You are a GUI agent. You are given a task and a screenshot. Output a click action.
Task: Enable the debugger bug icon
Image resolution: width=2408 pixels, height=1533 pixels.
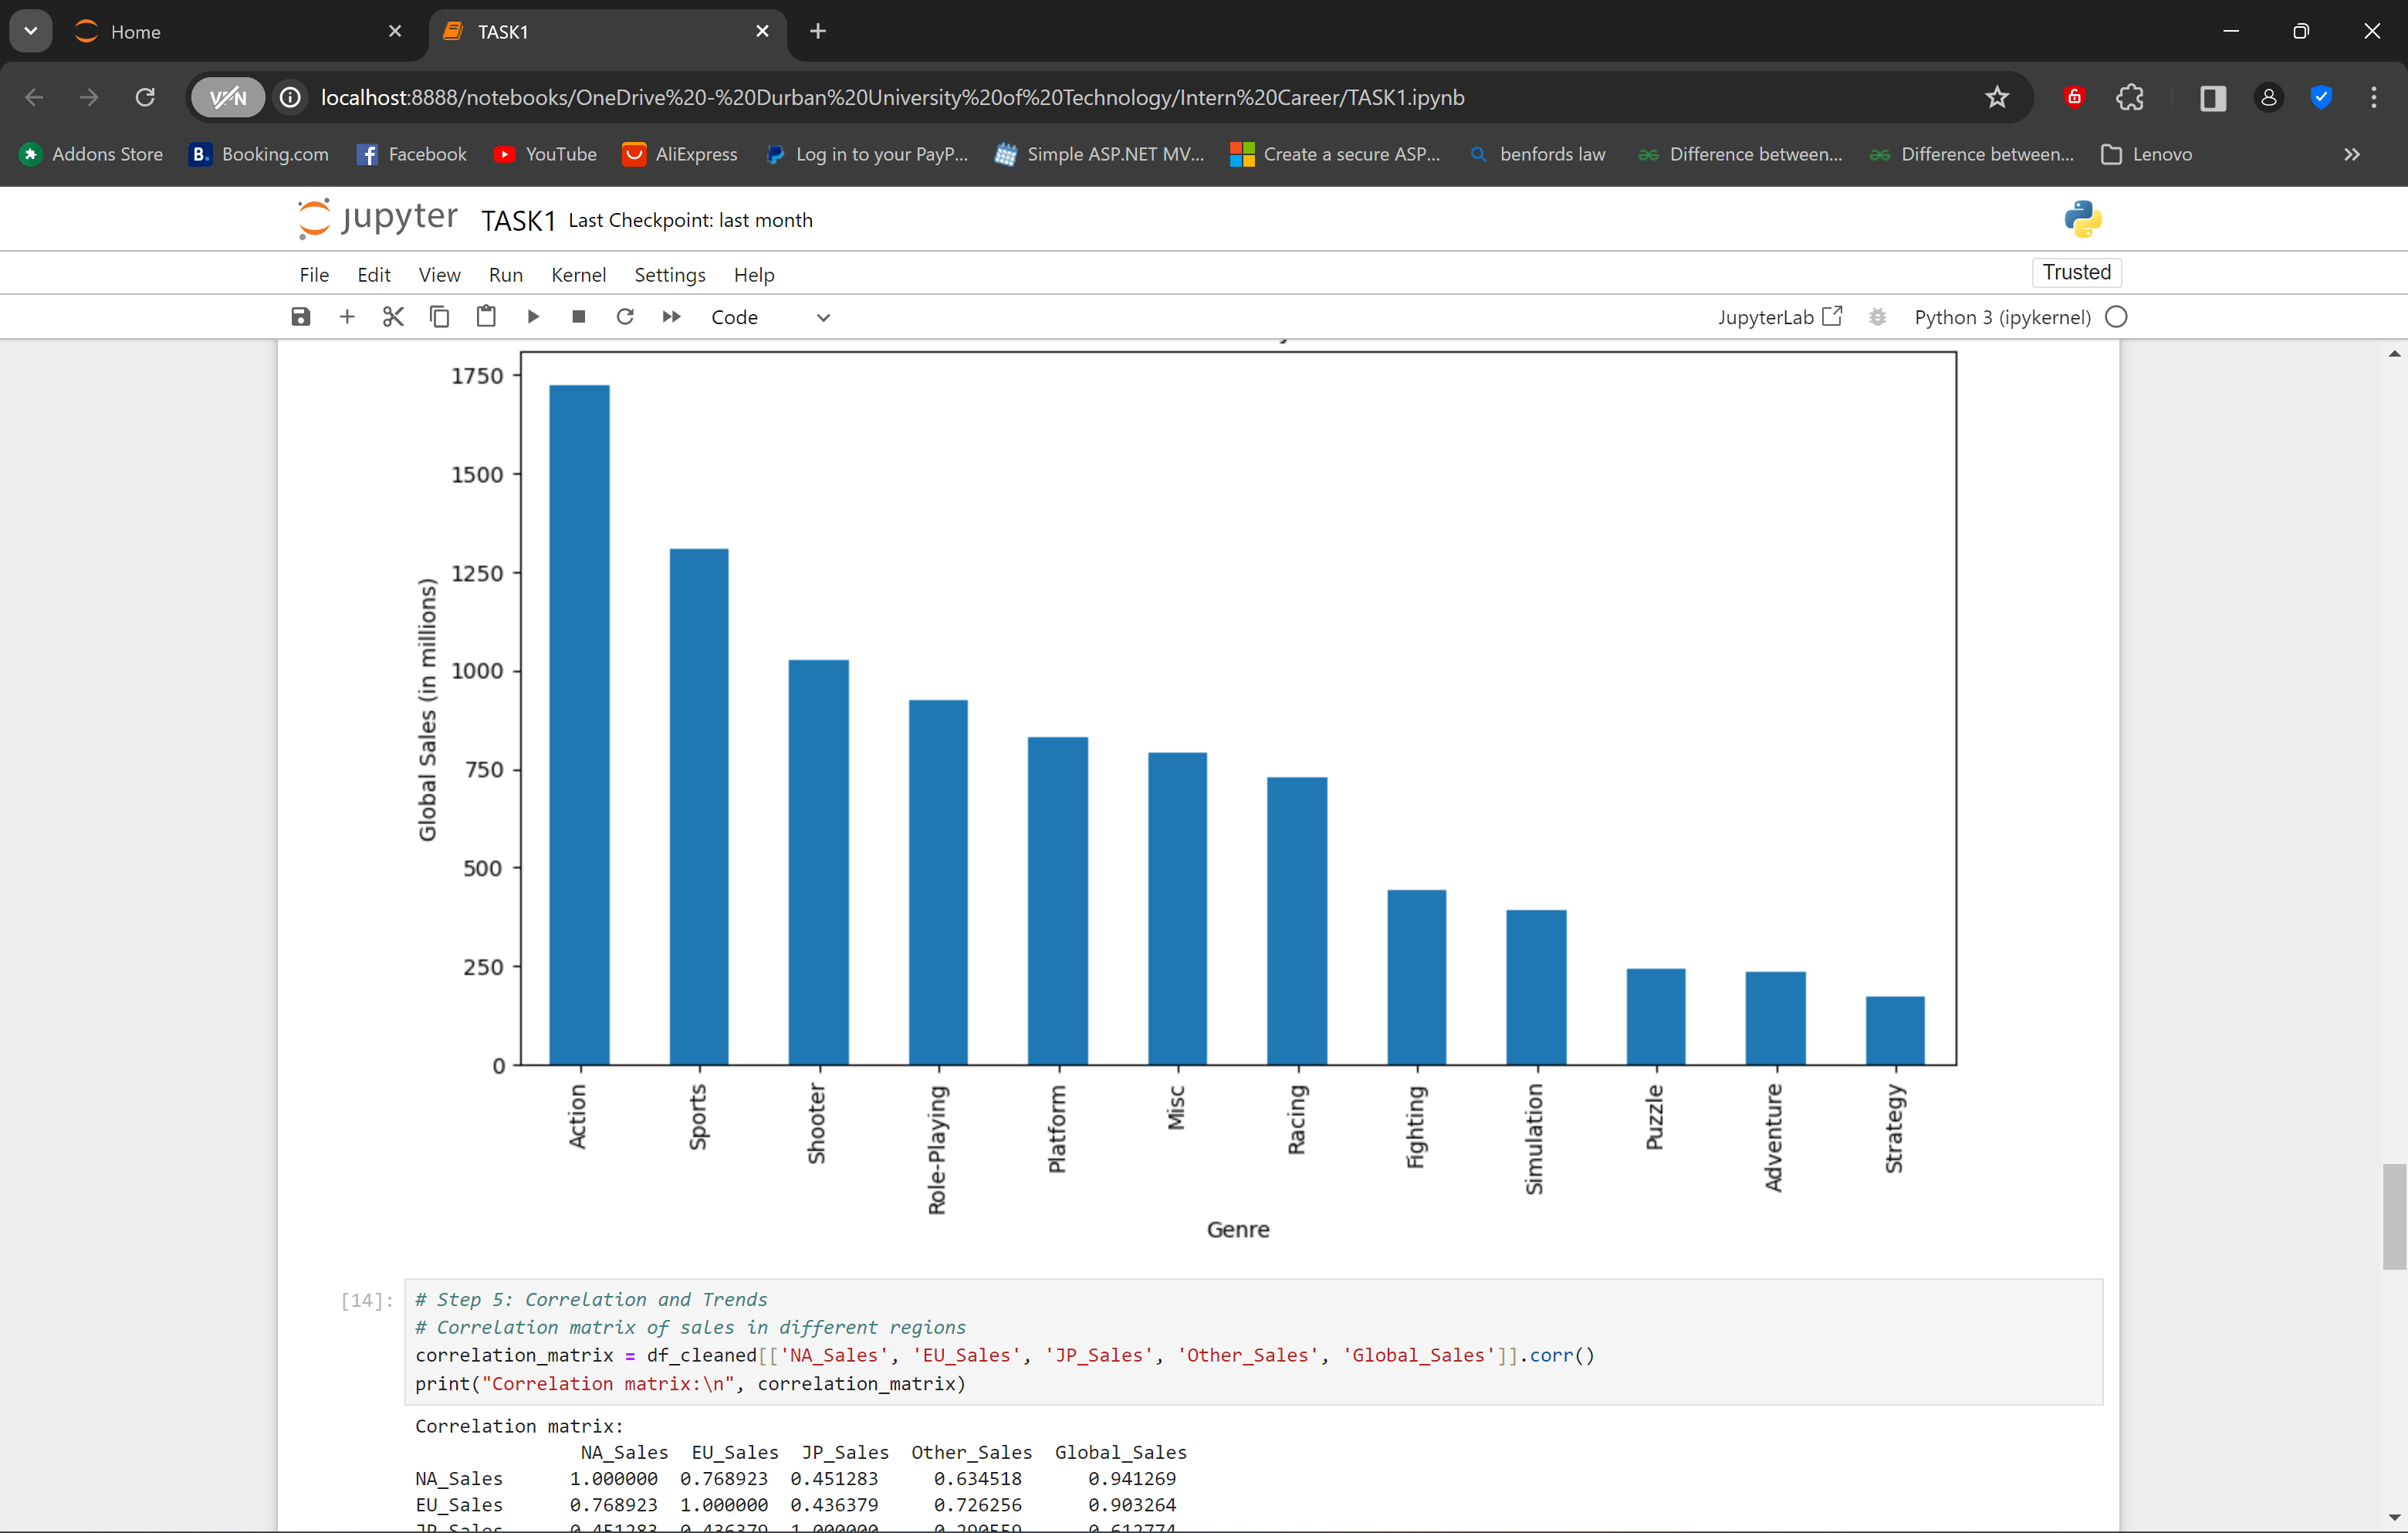[1877, 317]
